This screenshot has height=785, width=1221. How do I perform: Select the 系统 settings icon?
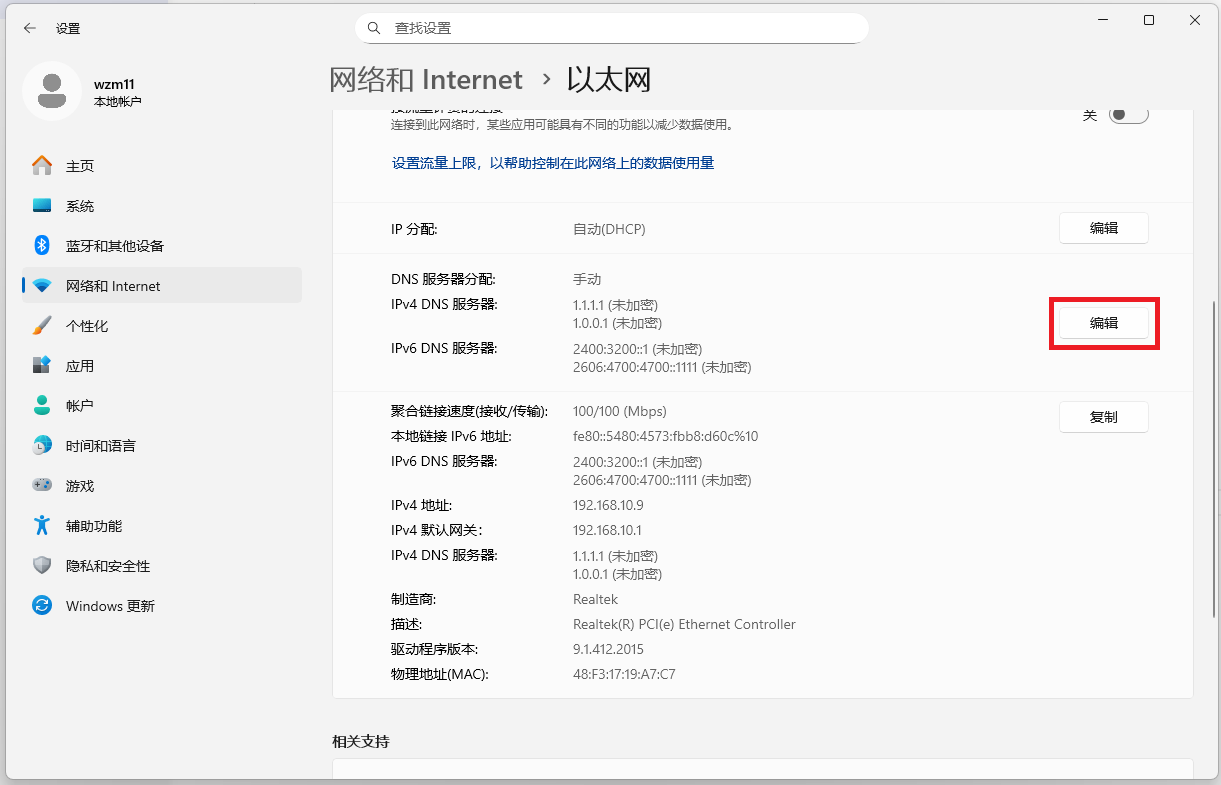78,205
